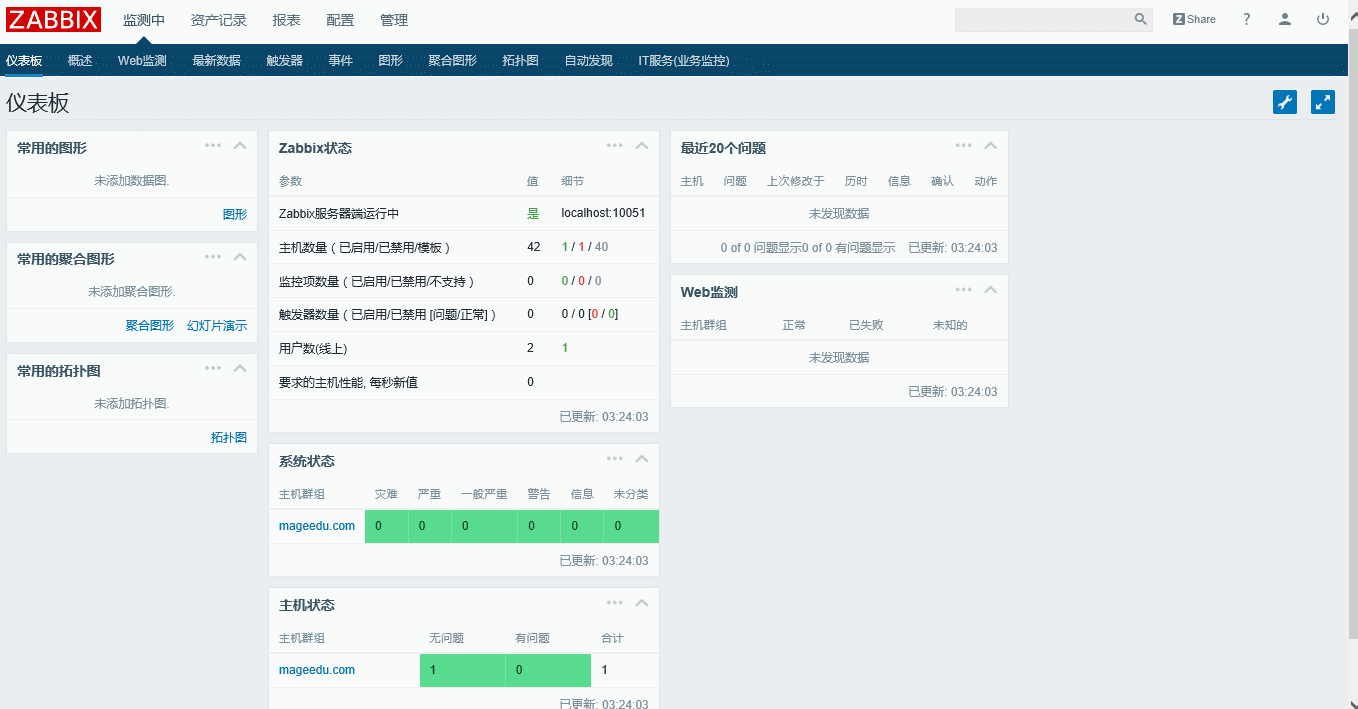Viewport: 1358px width, 709px height.
Task: Open the help question mark icon
Action: (x=1247, y=19)
